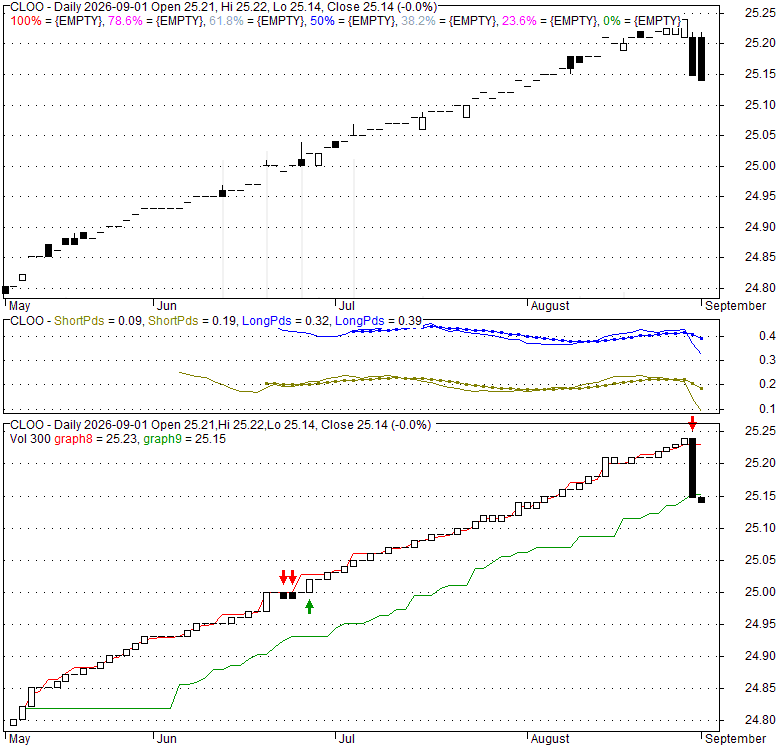
Task: Click the large black candle in bottom chart
Action: coord(692,467)
